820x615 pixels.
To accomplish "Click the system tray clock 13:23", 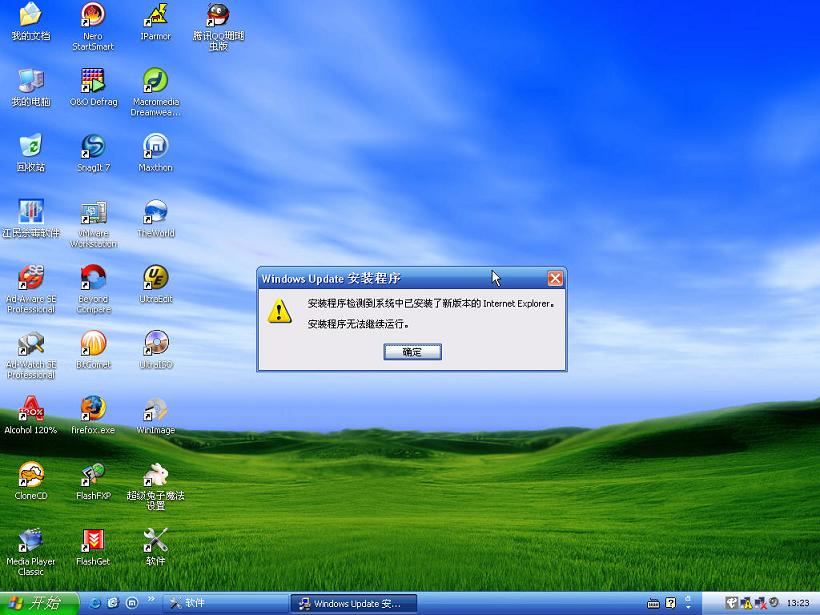I will pyautogui.click(x=798, y=603).
